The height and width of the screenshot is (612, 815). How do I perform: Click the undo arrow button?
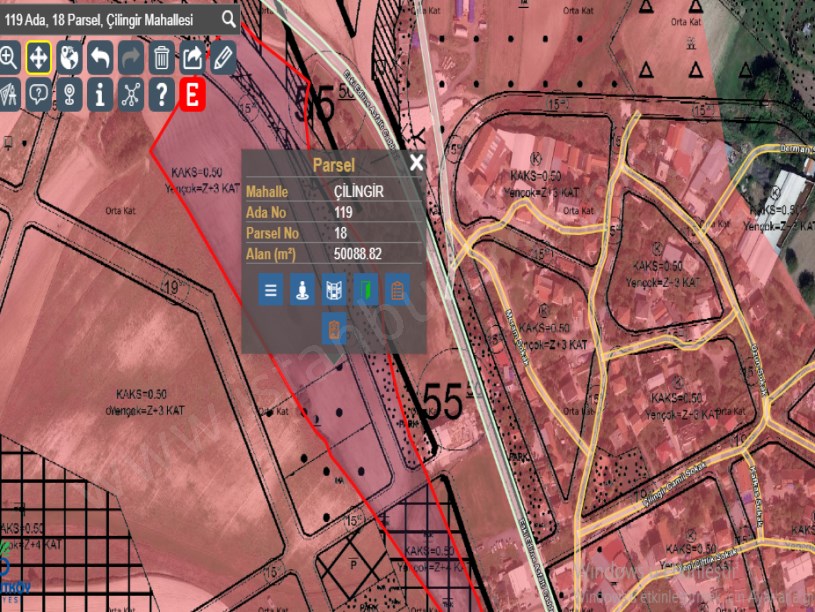pos(99,58)
